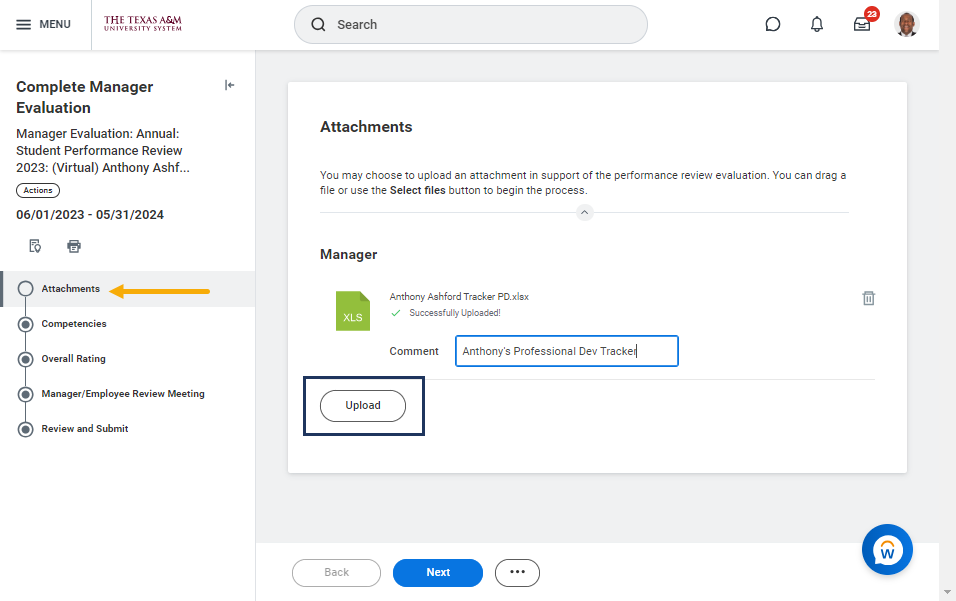Open the hamburger MENU icon

point(24,24)
